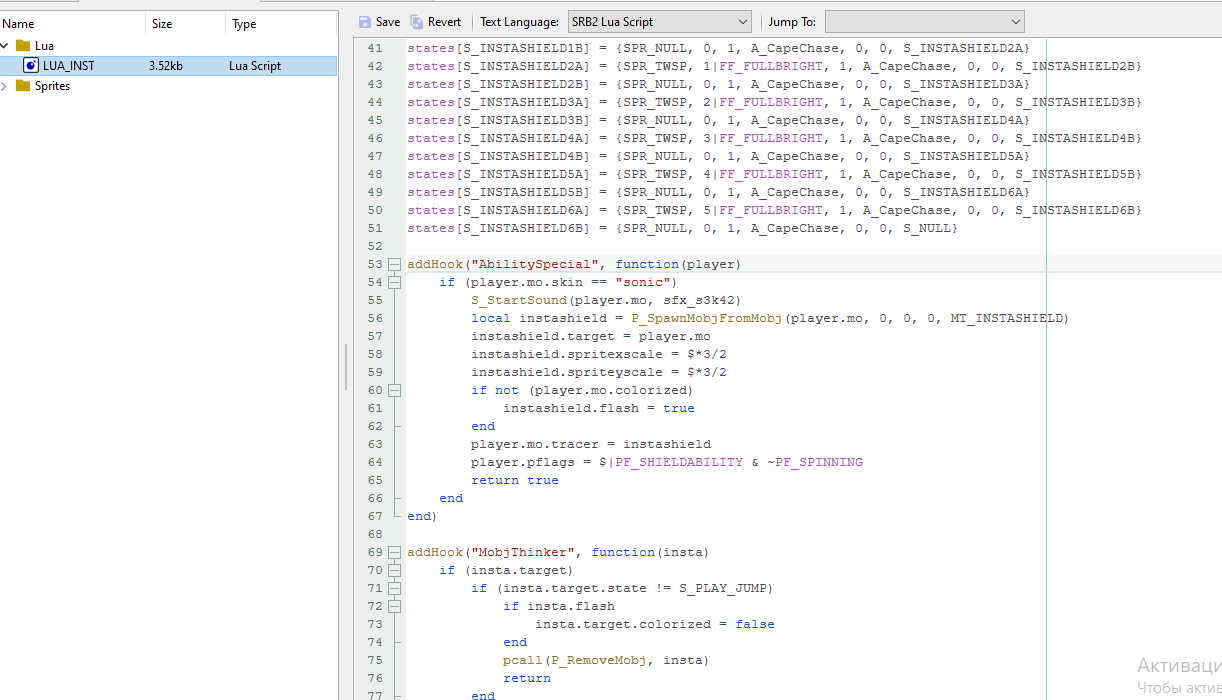This screenshot has height=700, width=1222.
Task: Select the Lua folder label
Action: coord(44,46)
